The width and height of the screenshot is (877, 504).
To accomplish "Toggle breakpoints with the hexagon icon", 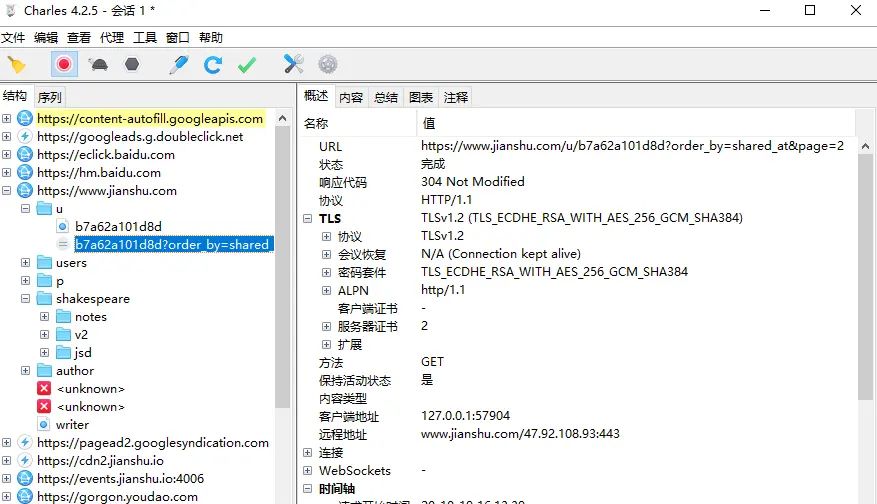I will click(132, 64).
